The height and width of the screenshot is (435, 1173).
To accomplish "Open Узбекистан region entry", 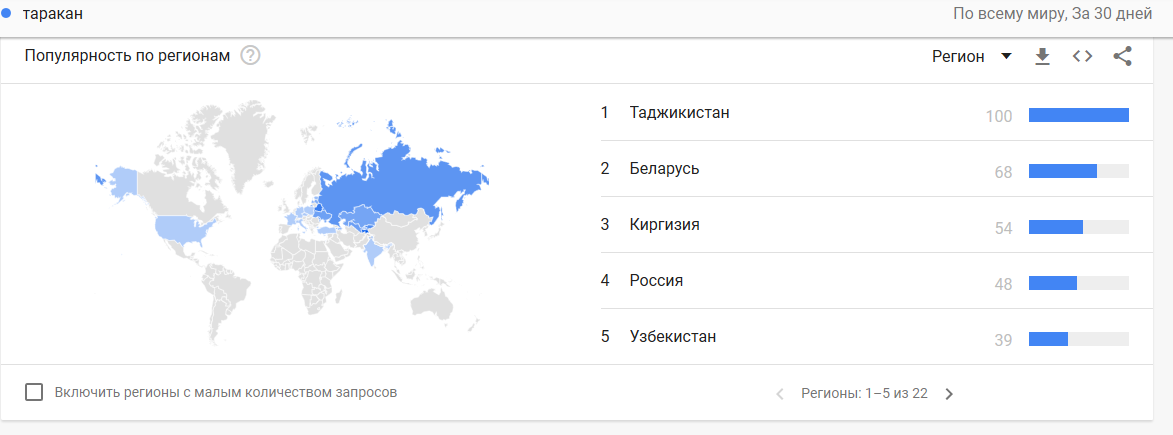I will [x=672, y=336].
